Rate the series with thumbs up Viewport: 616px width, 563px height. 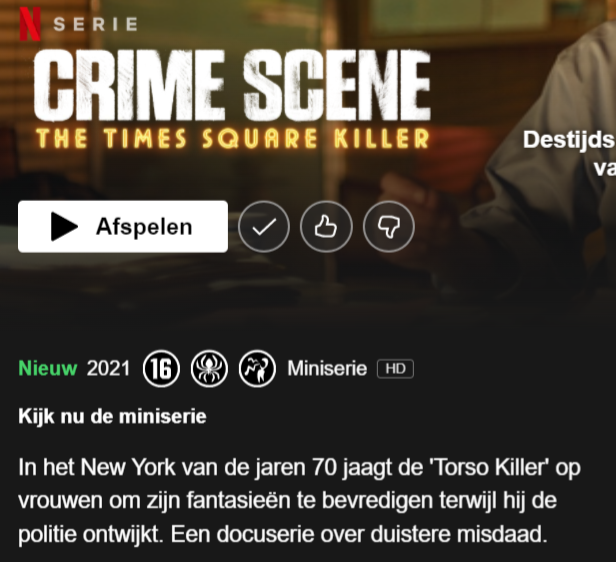[326, 227]
